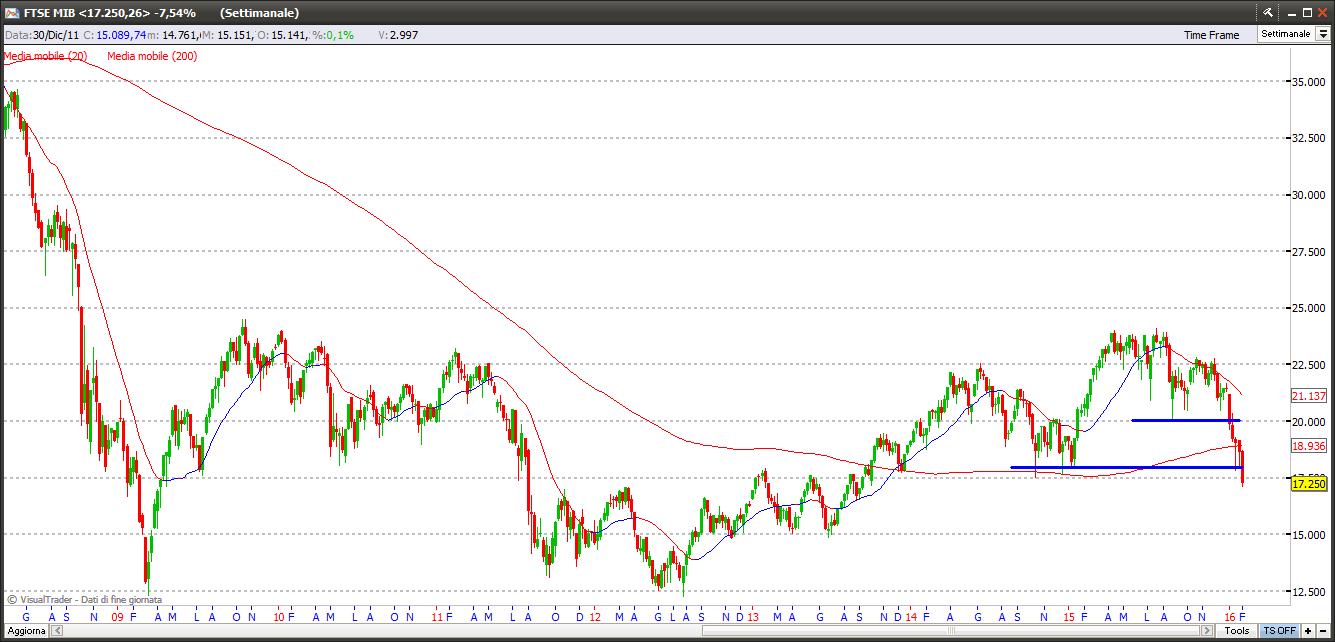Zoom out using the - icon next to TS OFF

coord(1324,630)
